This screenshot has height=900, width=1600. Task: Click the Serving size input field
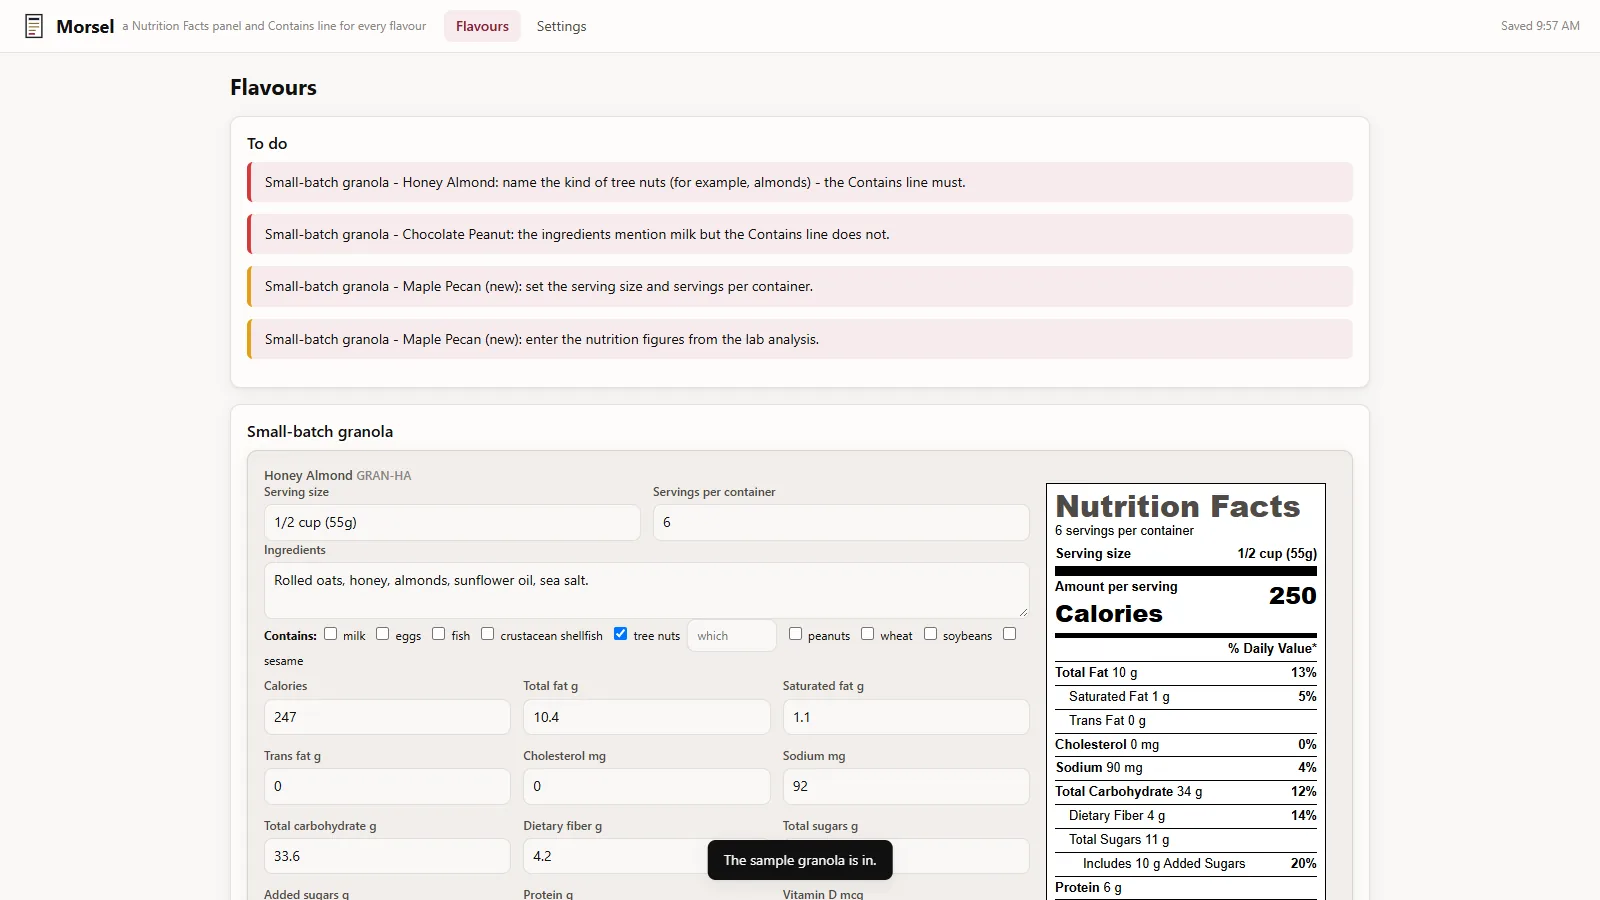point(452,522)
